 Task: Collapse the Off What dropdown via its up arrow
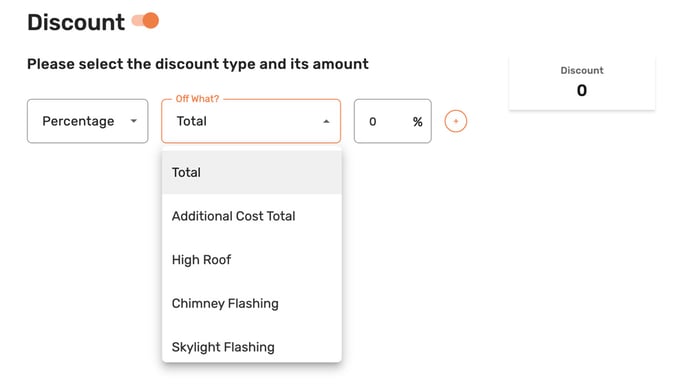click(x=326, y=122)
